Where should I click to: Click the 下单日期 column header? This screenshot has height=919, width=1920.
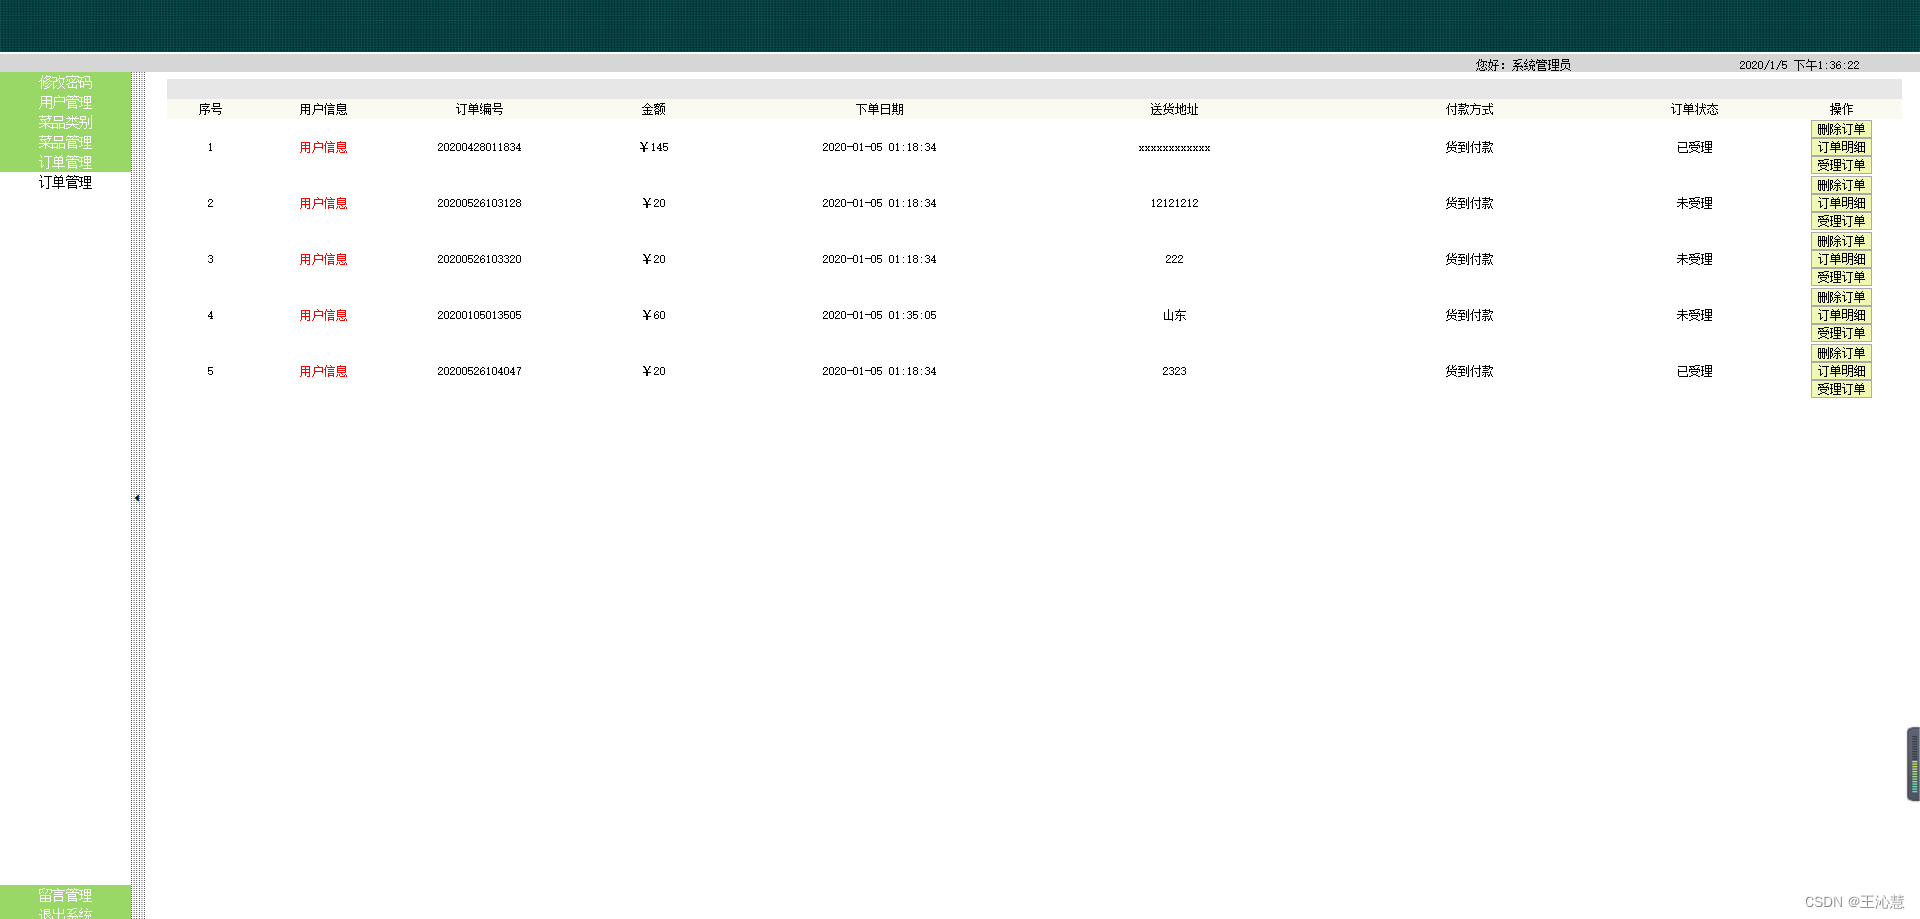coord(879,109)
